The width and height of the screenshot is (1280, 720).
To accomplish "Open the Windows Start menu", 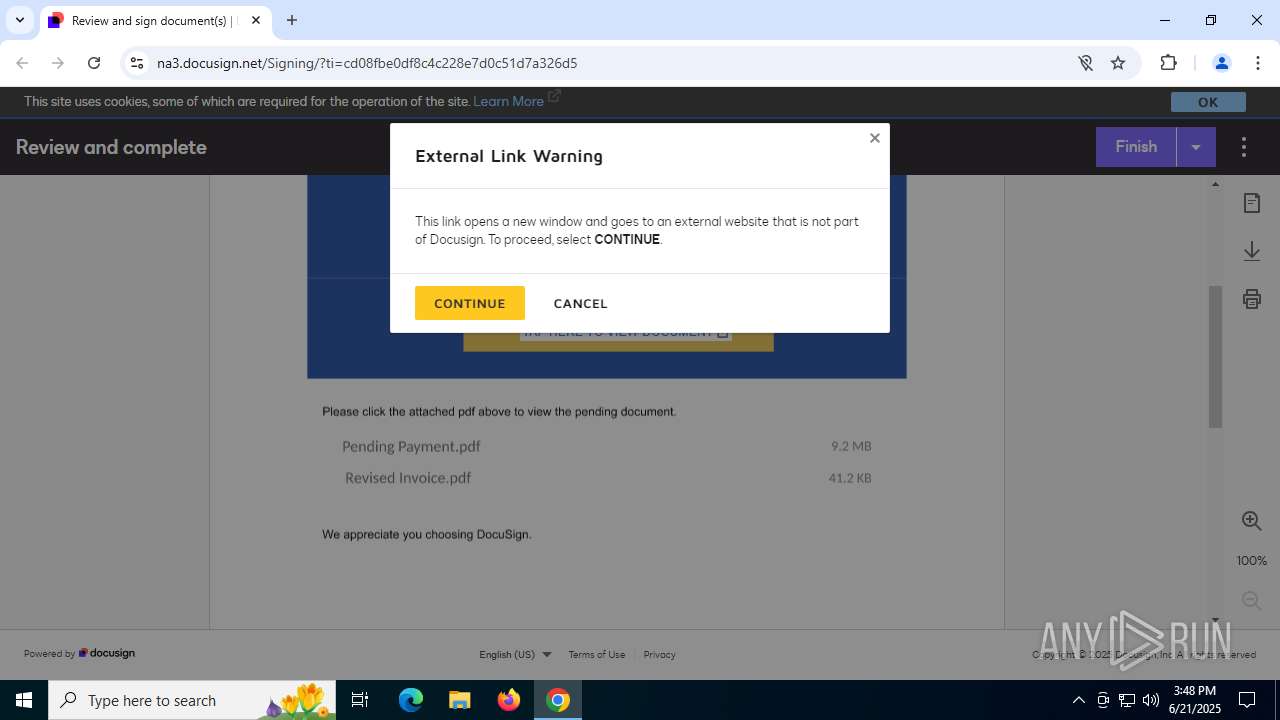I will pos(24,700).
